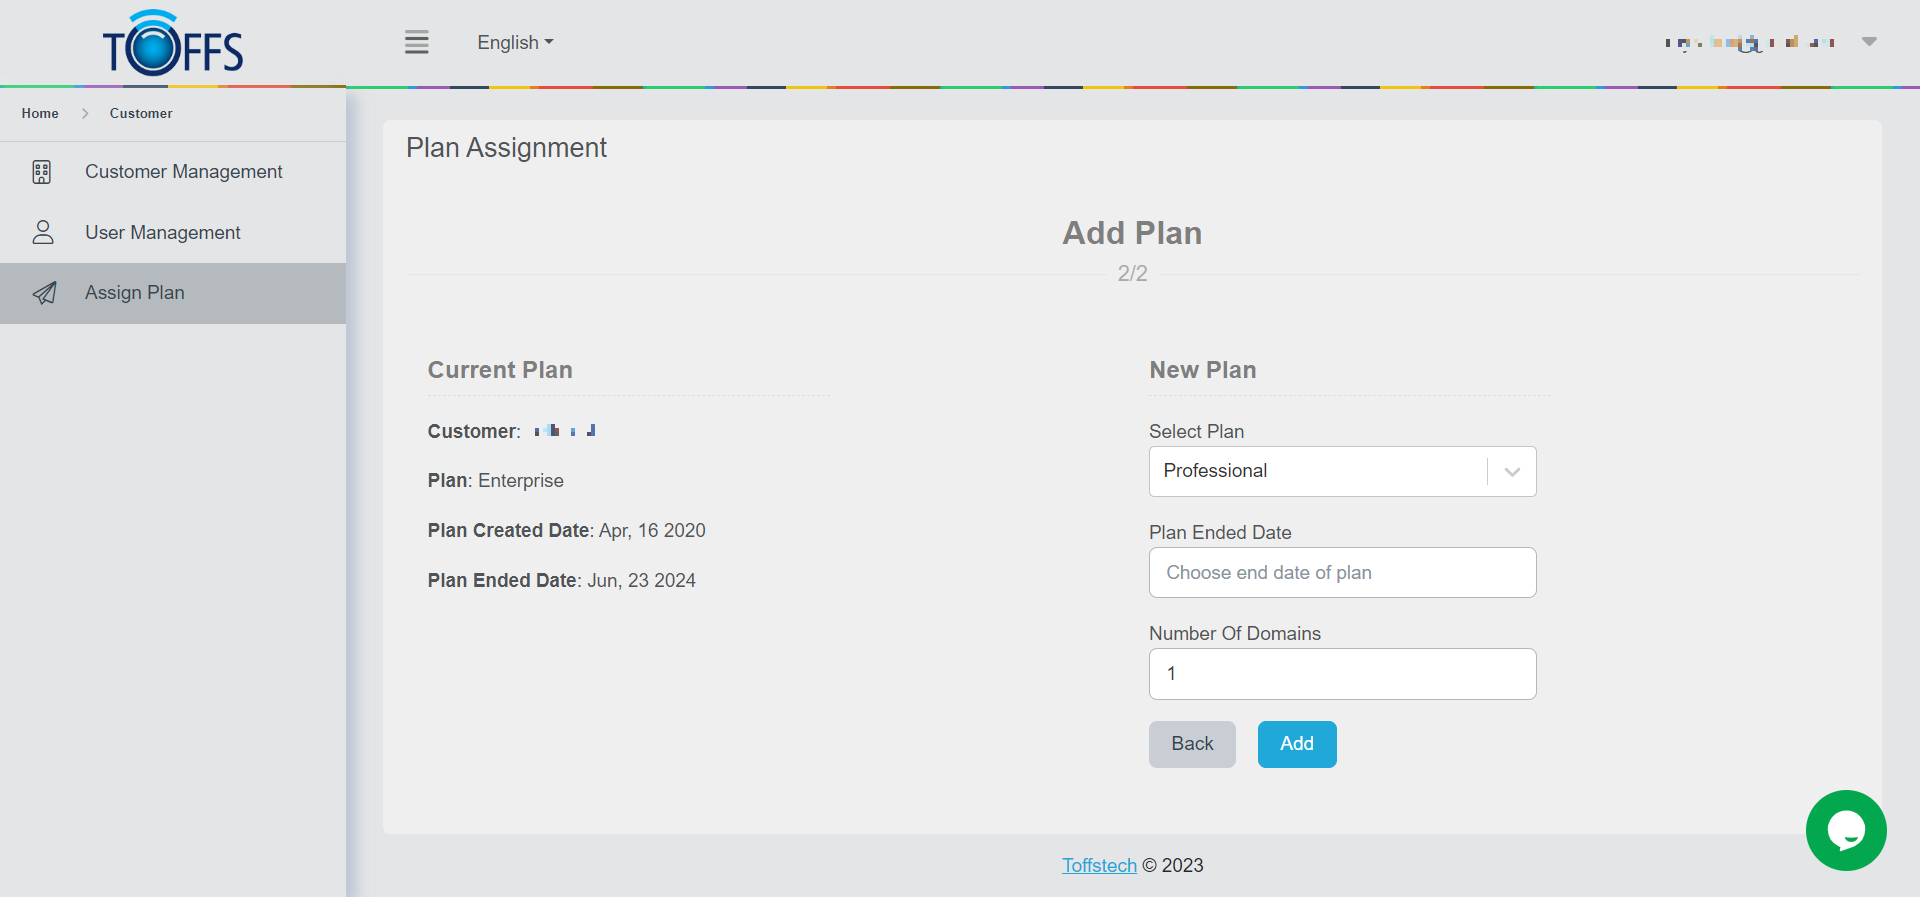This screenshot has height=897, width=1920.
Task: Open Customer Management menu item
Action: (x=184, y=172)
